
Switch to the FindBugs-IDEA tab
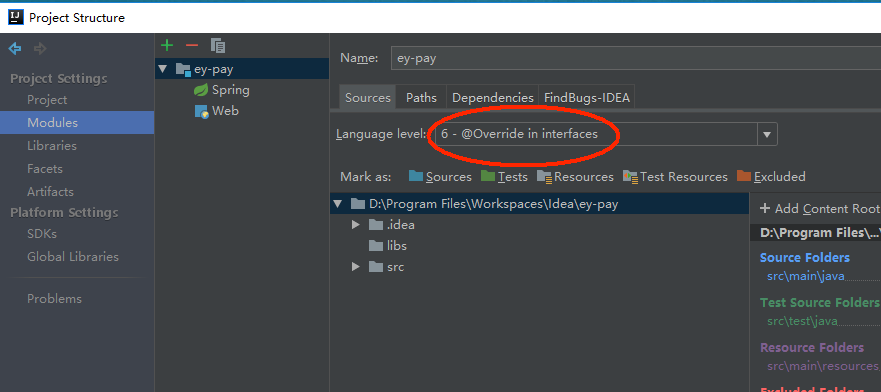(587, 97)
